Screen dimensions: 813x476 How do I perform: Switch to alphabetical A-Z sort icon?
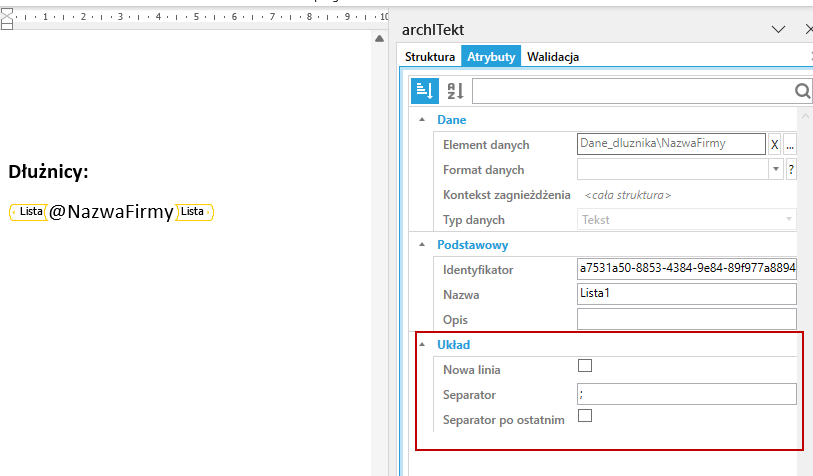click(x=455, y=91)
